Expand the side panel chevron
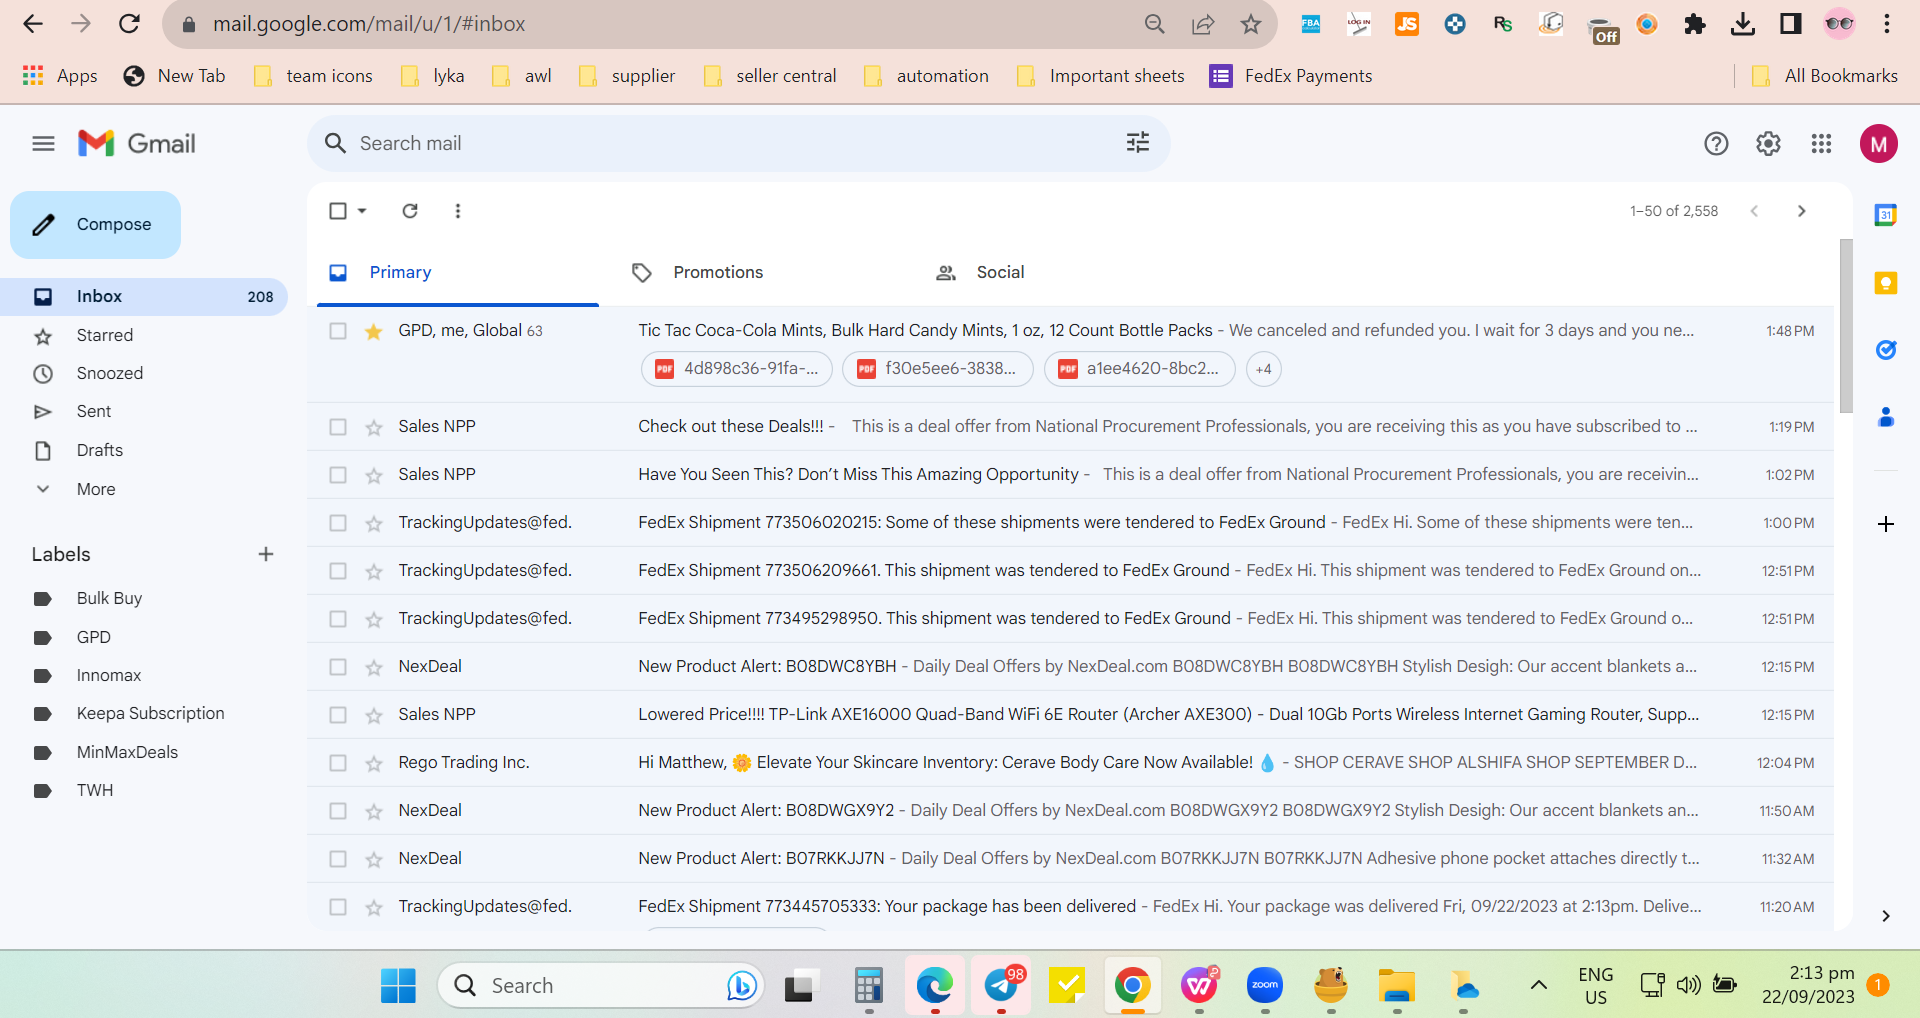The image size is (1920, 1018). (x=1885, y=916)
